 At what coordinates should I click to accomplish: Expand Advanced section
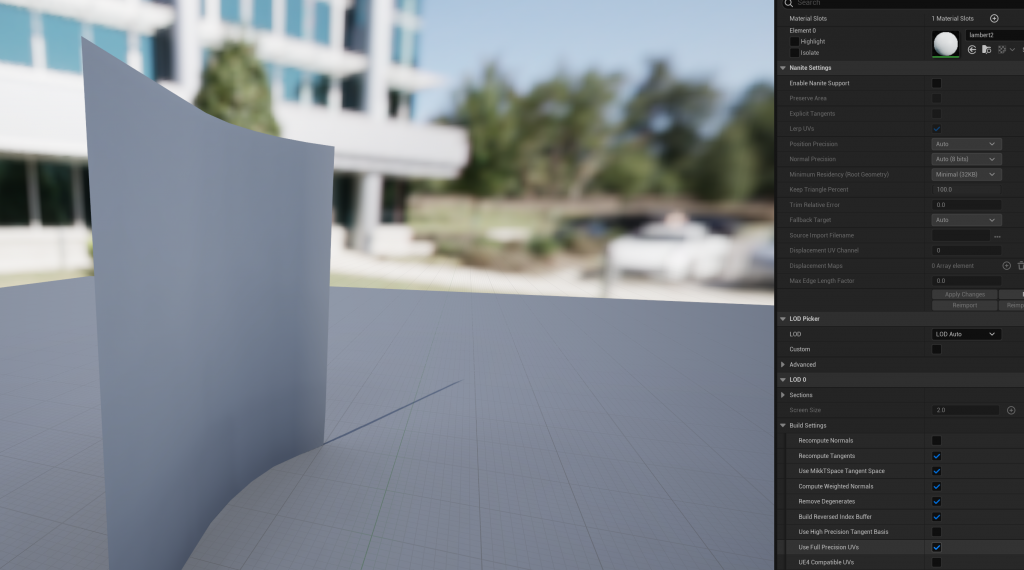[x=782, y=364]
